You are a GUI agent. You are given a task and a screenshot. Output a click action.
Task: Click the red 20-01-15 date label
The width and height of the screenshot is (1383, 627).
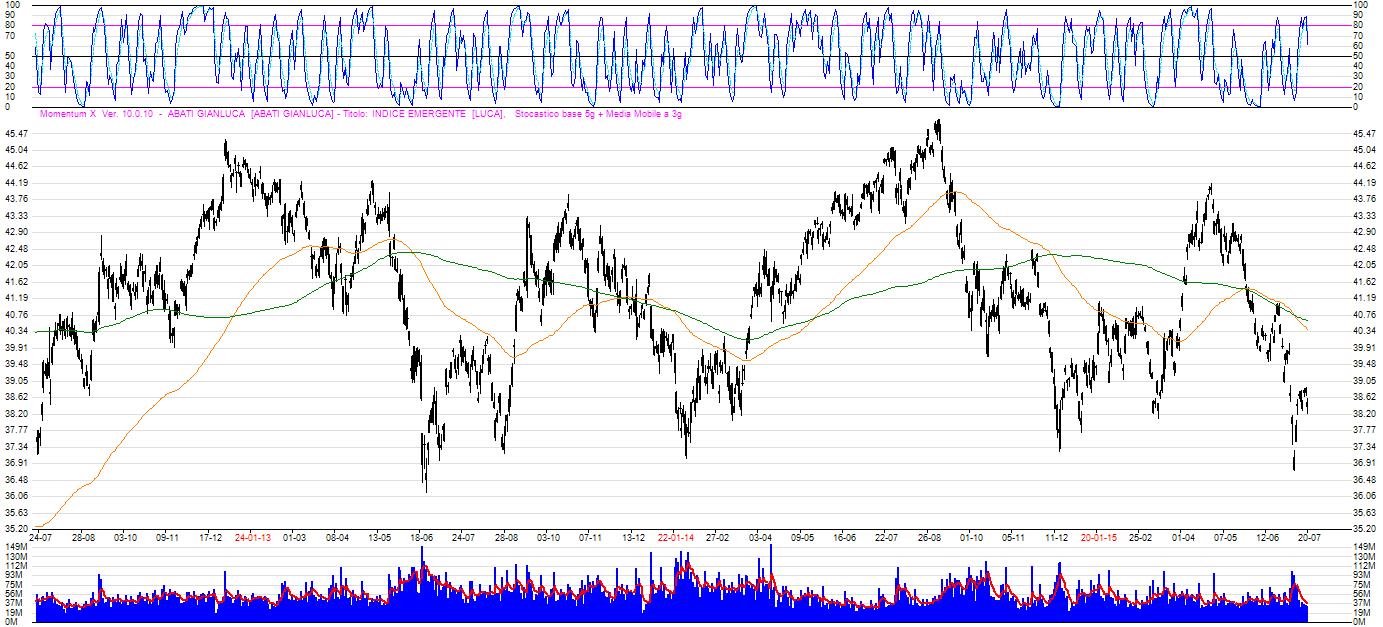[x=1099, y=537]
